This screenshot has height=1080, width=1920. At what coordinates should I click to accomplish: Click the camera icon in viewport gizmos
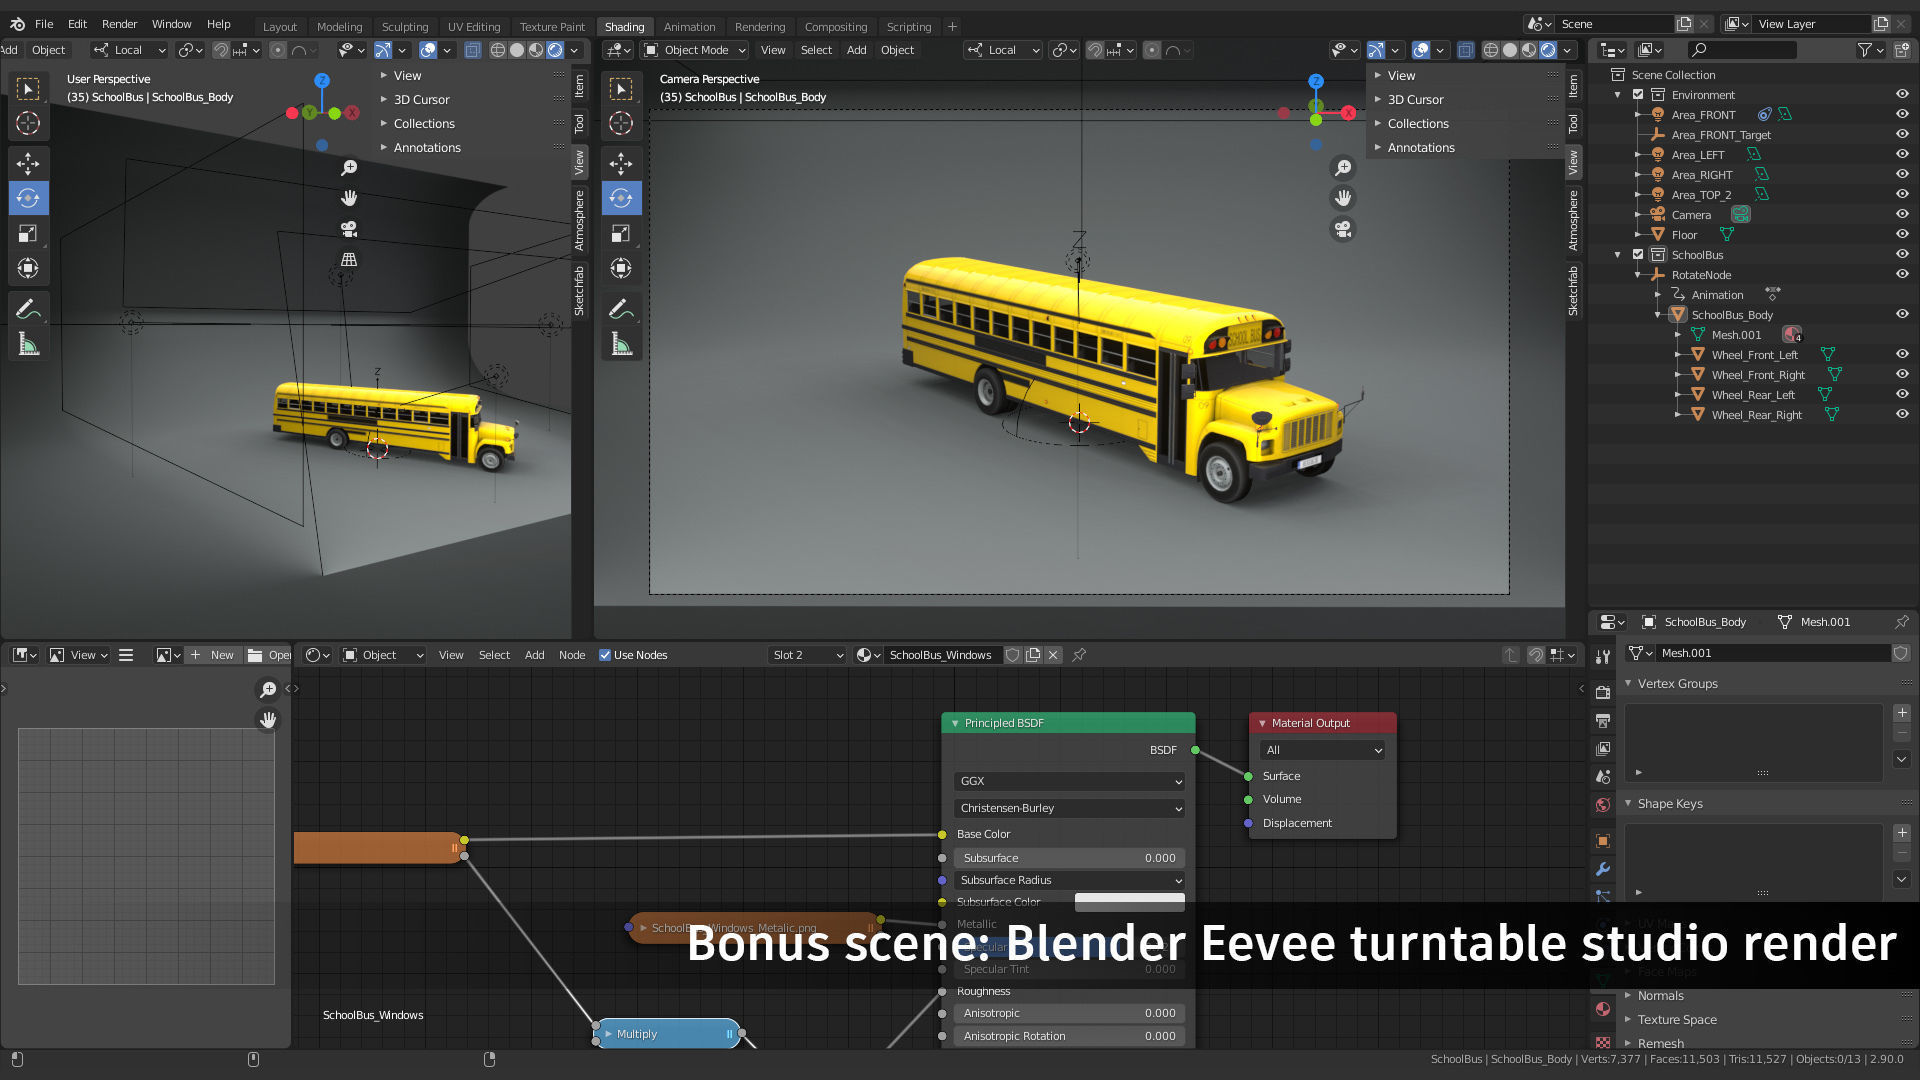(348, 228)
